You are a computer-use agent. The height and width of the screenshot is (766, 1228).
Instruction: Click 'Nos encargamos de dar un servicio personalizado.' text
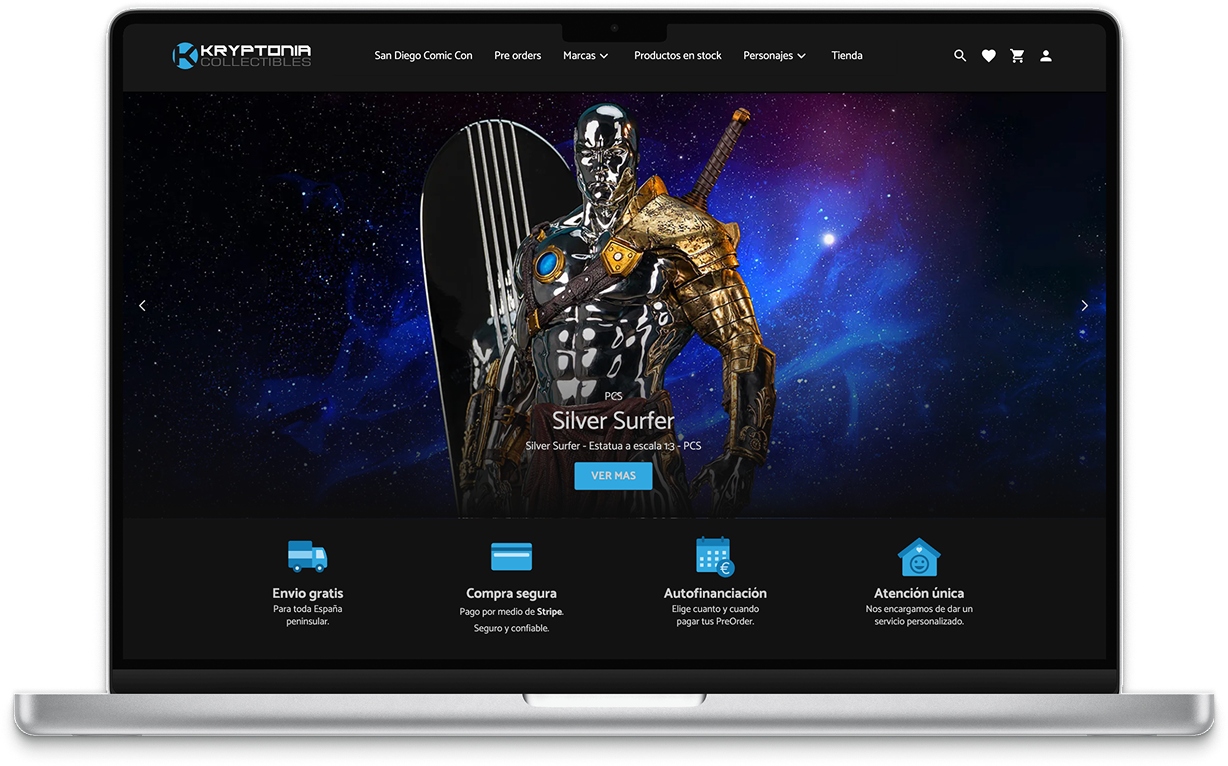(919, 615)
